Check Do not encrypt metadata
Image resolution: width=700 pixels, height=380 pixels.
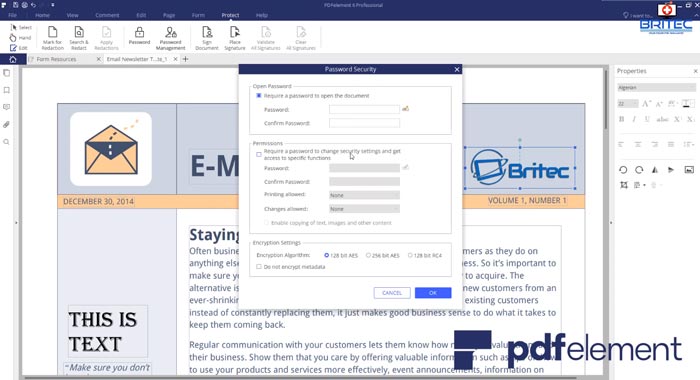coord(258,267)
